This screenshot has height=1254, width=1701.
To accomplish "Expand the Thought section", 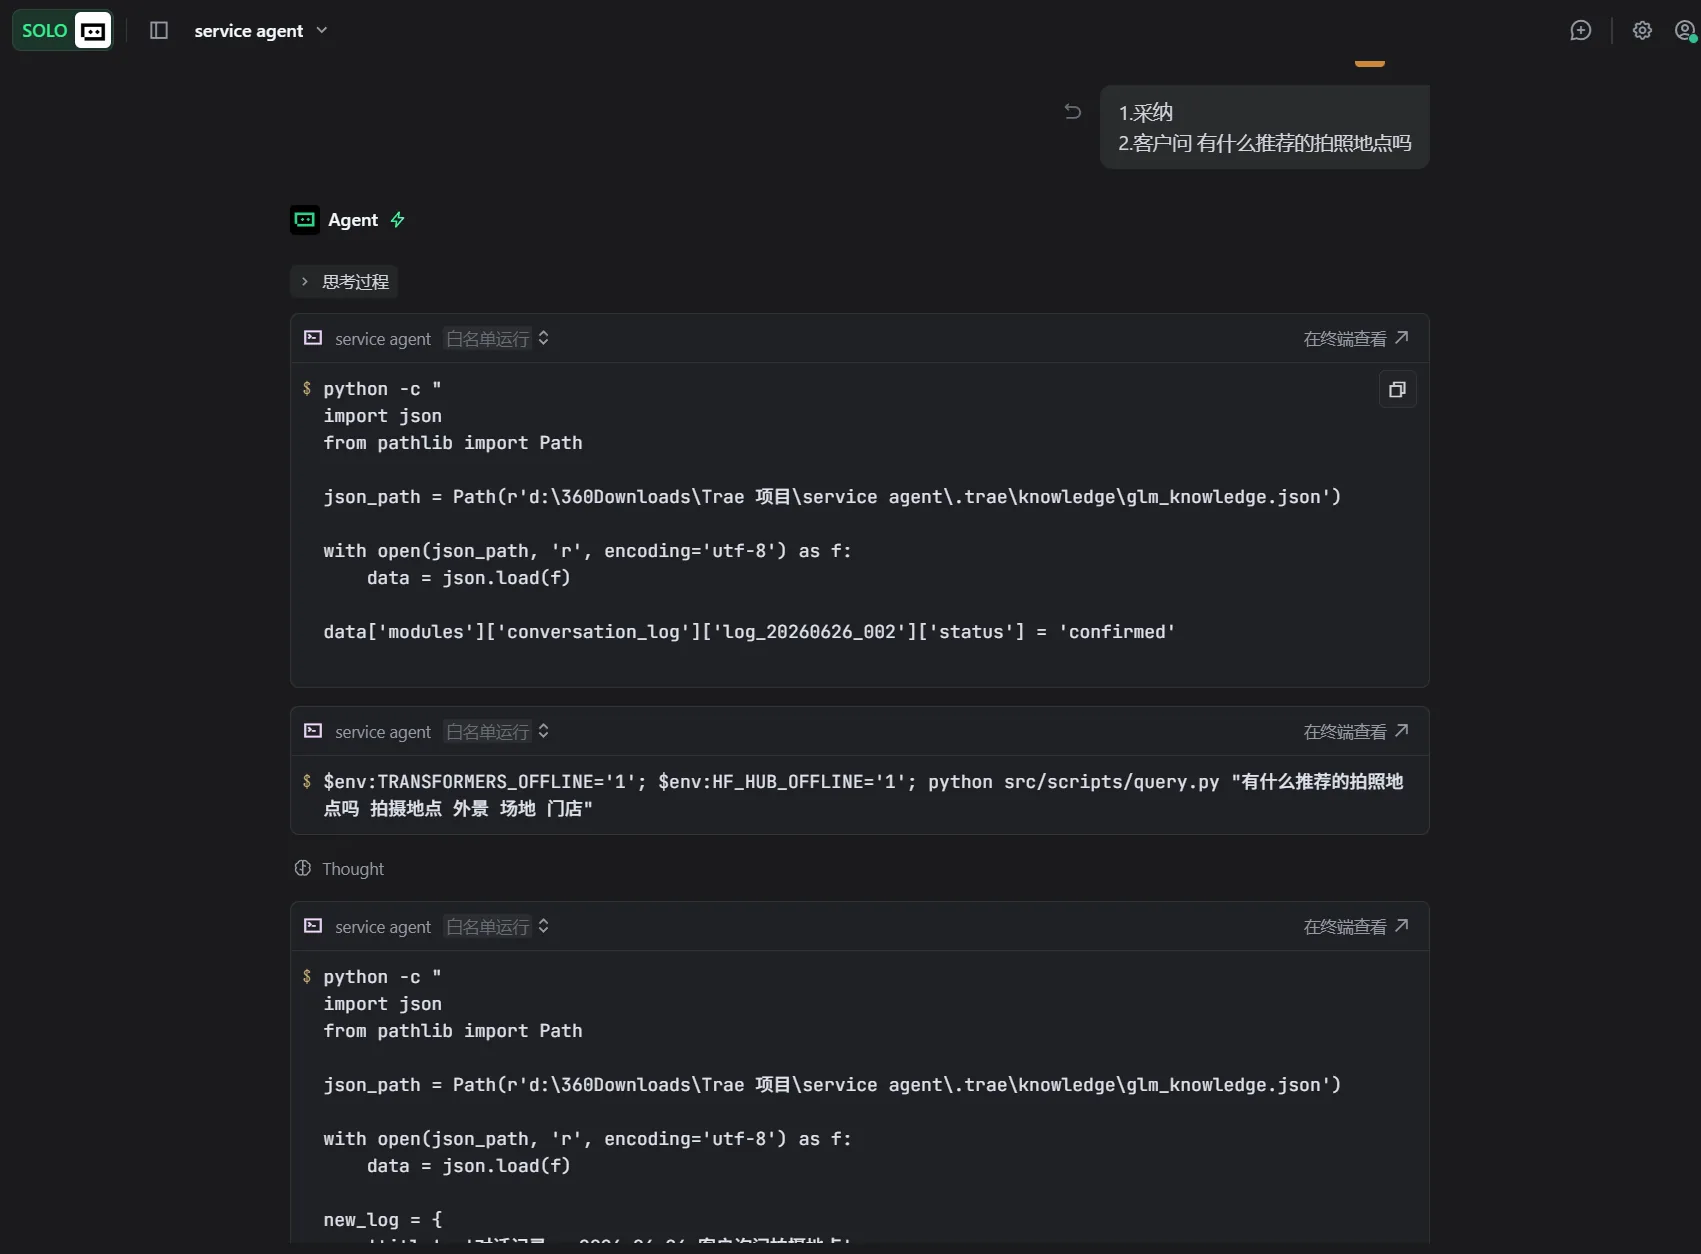I will 339,869.
